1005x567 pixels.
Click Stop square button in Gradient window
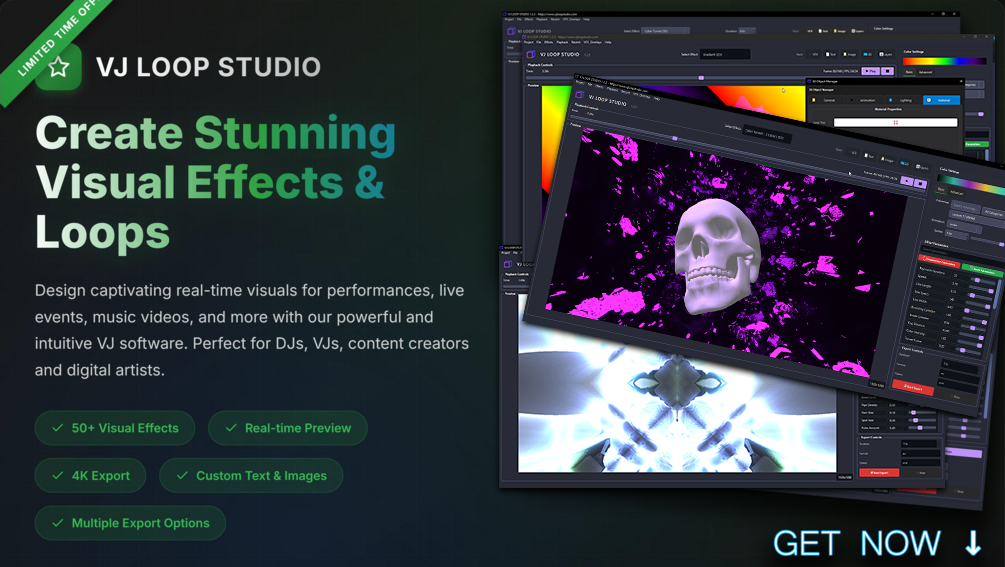click(888, 71)
